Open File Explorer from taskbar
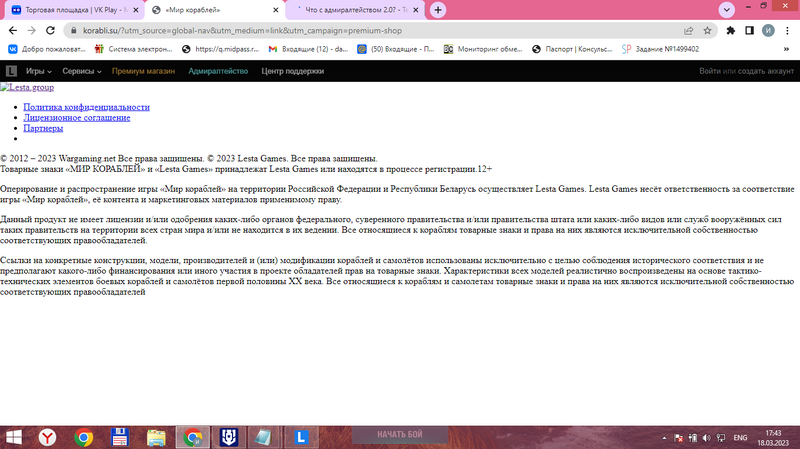The width and height of the screenshot is (800, 449). coord(156,437)
